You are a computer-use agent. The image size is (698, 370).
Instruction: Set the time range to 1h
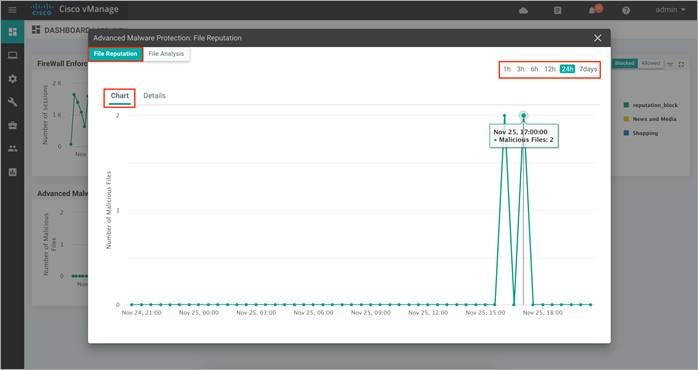tap(507, 69)
